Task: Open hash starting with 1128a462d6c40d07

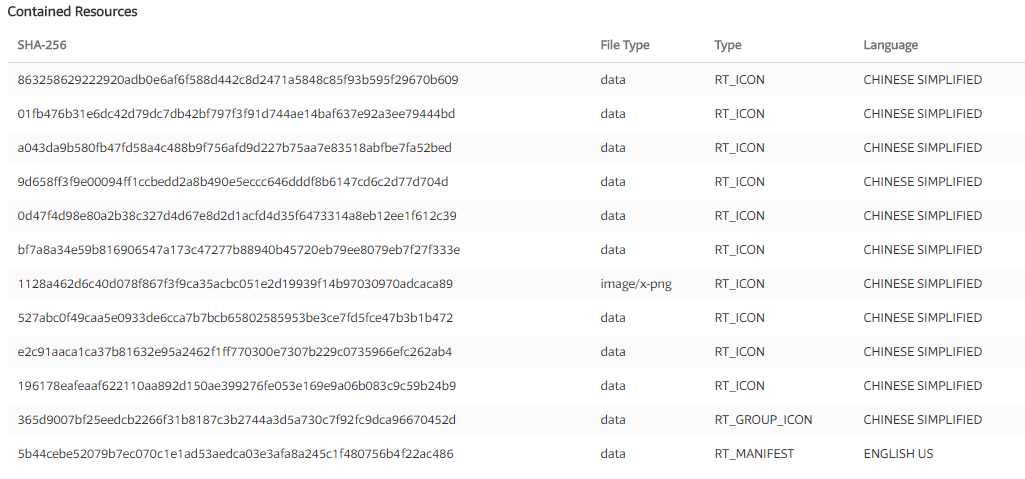Action: click(235, 284)
